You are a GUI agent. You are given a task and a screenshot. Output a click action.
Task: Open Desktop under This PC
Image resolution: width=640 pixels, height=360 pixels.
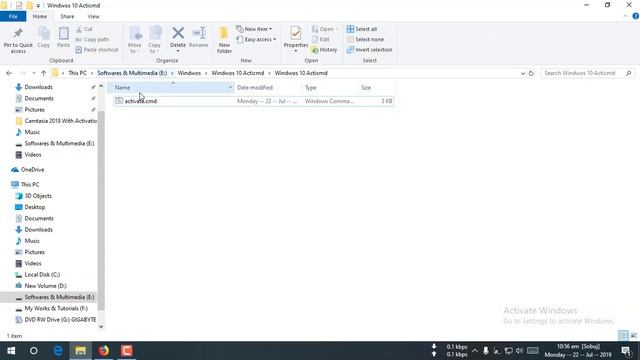[x=35, y=207]
